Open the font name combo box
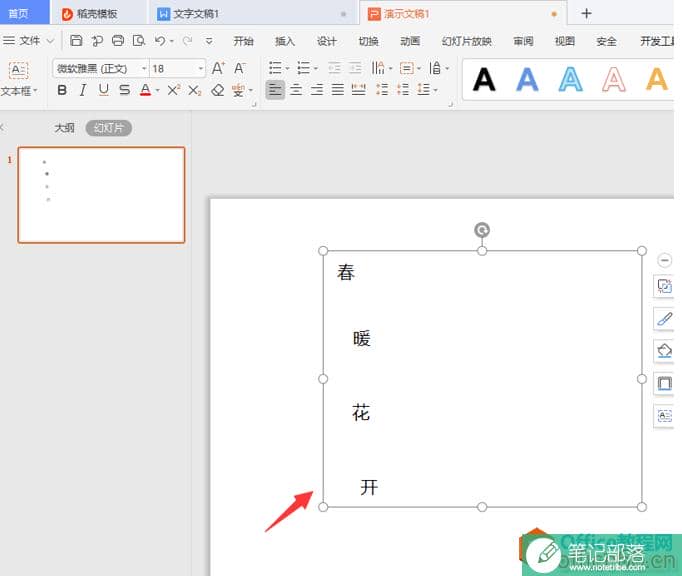 click(x=101, y=68)
